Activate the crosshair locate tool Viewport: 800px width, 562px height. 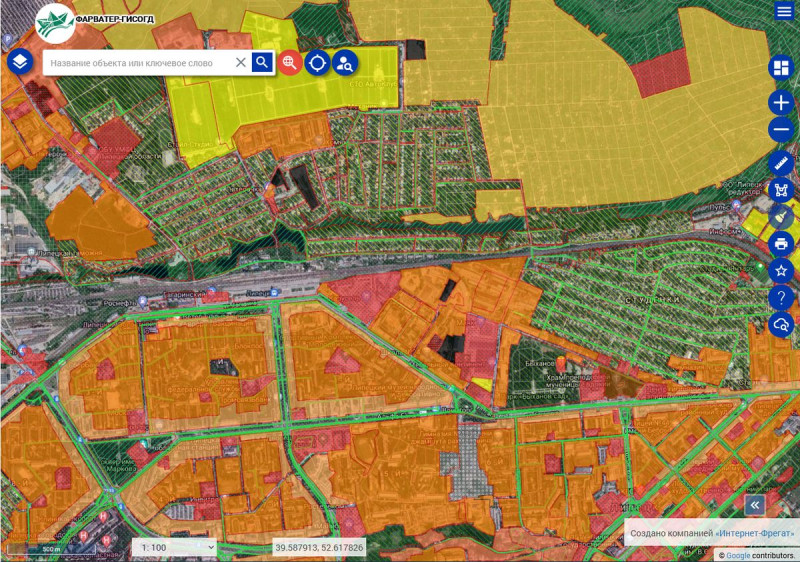(x=317, y=63)
